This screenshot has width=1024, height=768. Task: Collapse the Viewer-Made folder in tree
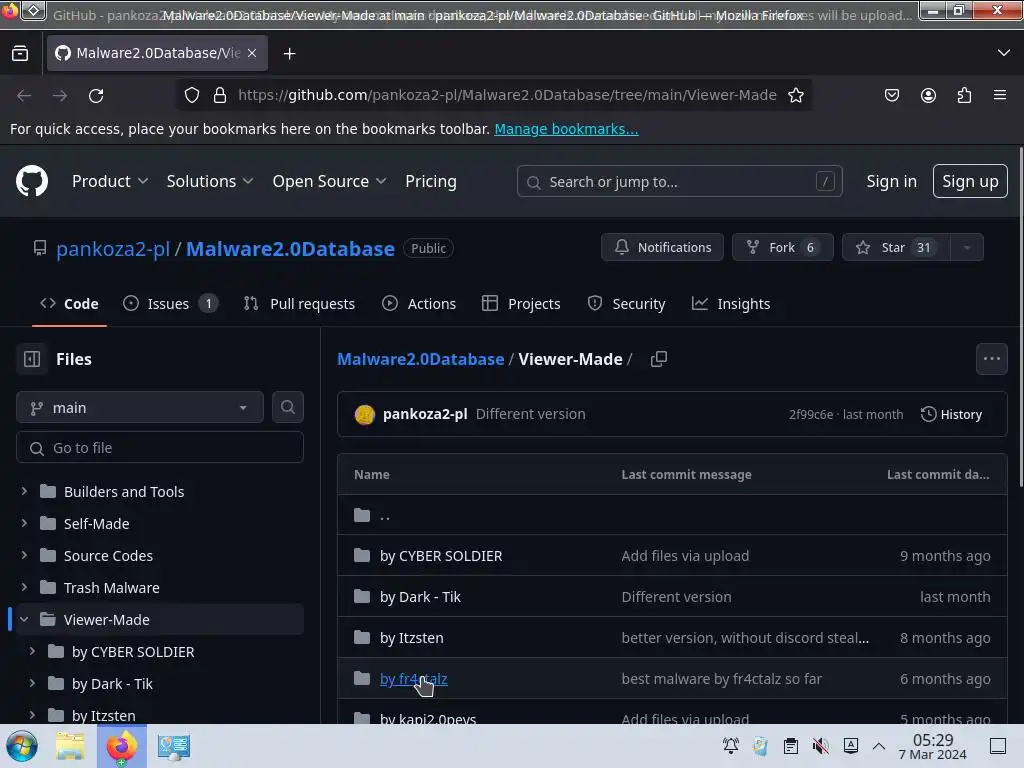point(24,619)
